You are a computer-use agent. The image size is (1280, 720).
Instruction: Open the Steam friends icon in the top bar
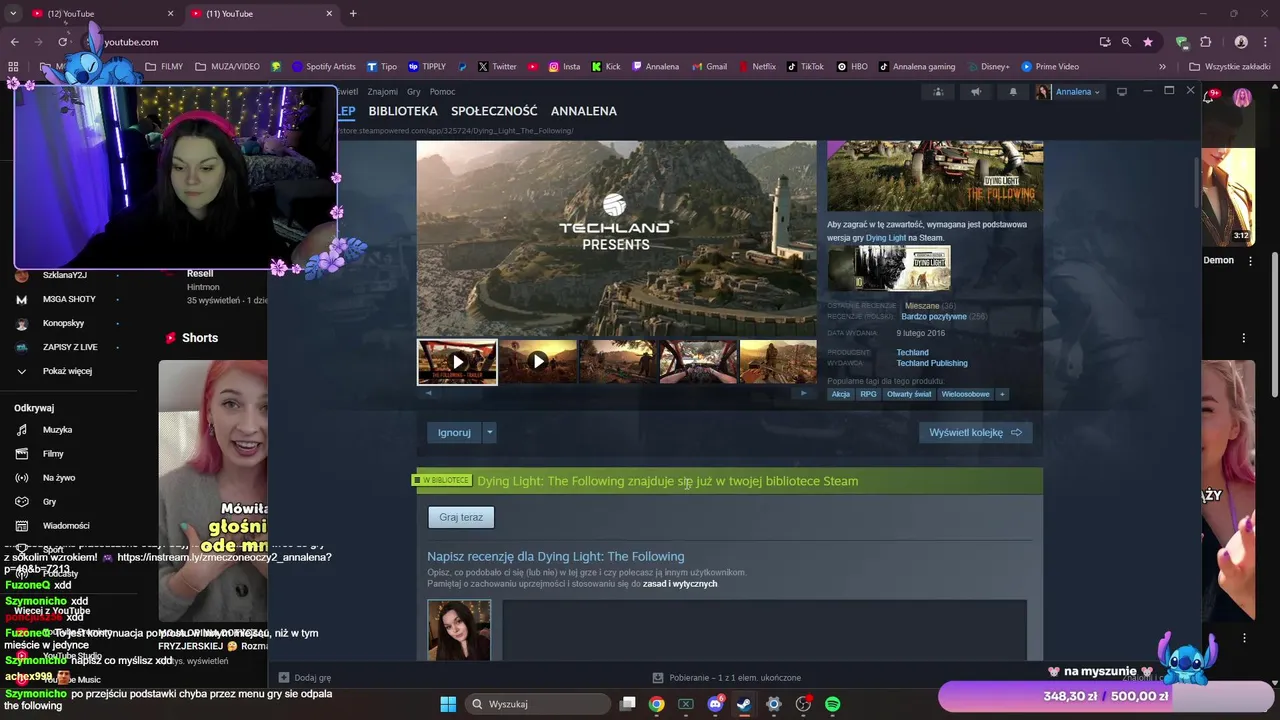point(938,92)
